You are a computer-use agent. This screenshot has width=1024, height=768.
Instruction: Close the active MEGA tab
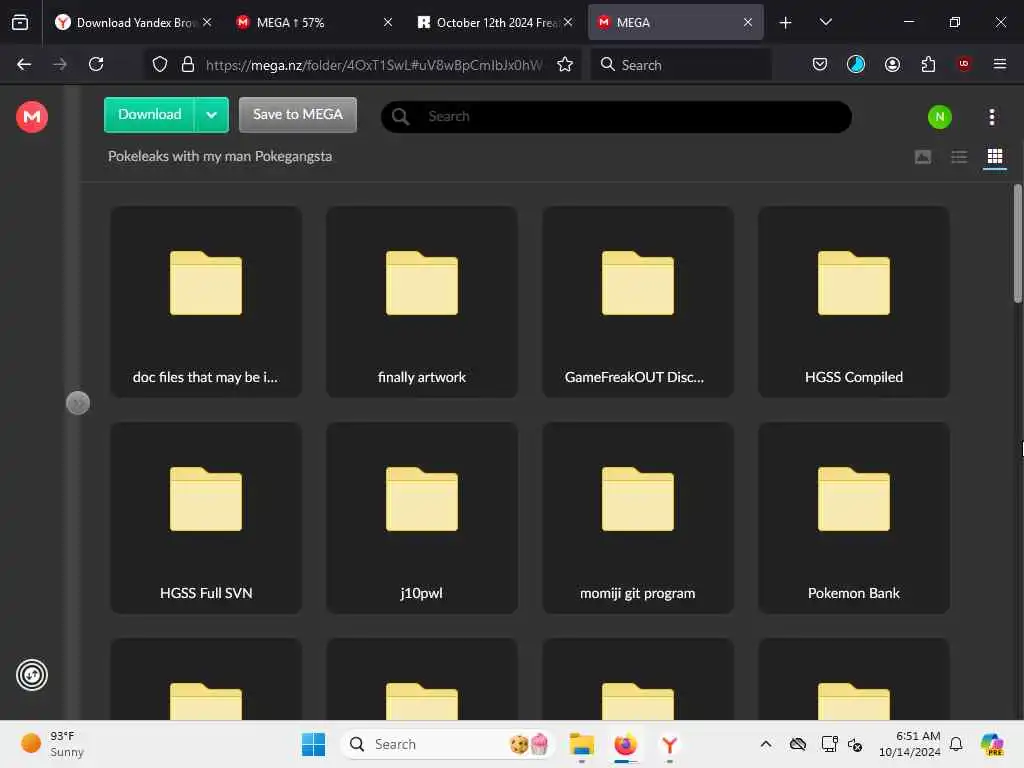click(748, 22)
